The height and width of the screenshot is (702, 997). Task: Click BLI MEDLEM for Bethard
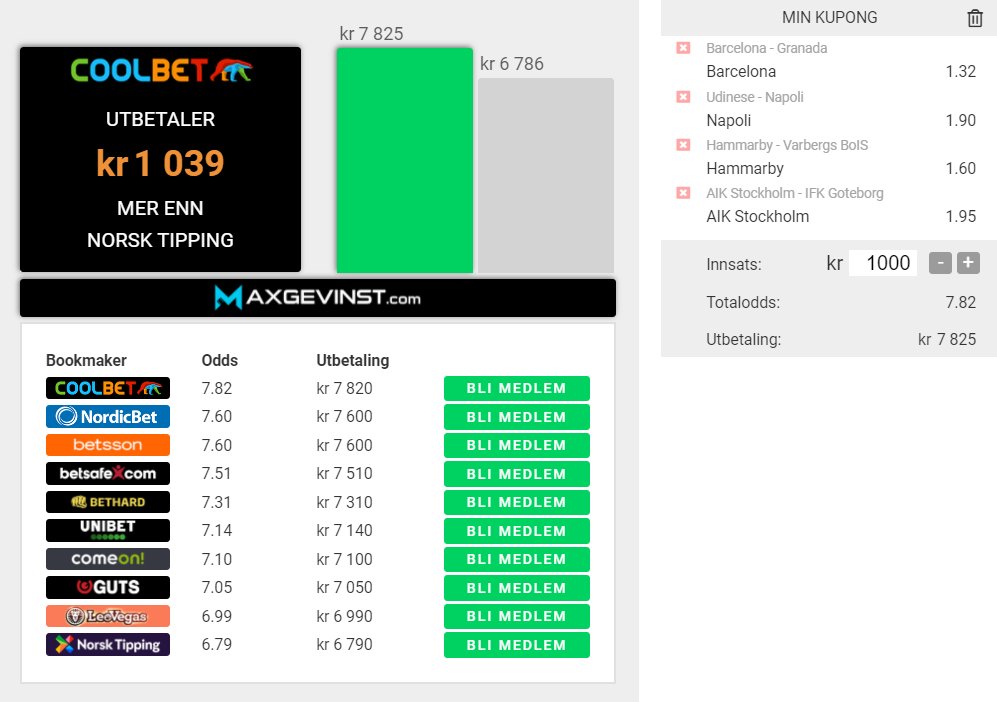516,502
